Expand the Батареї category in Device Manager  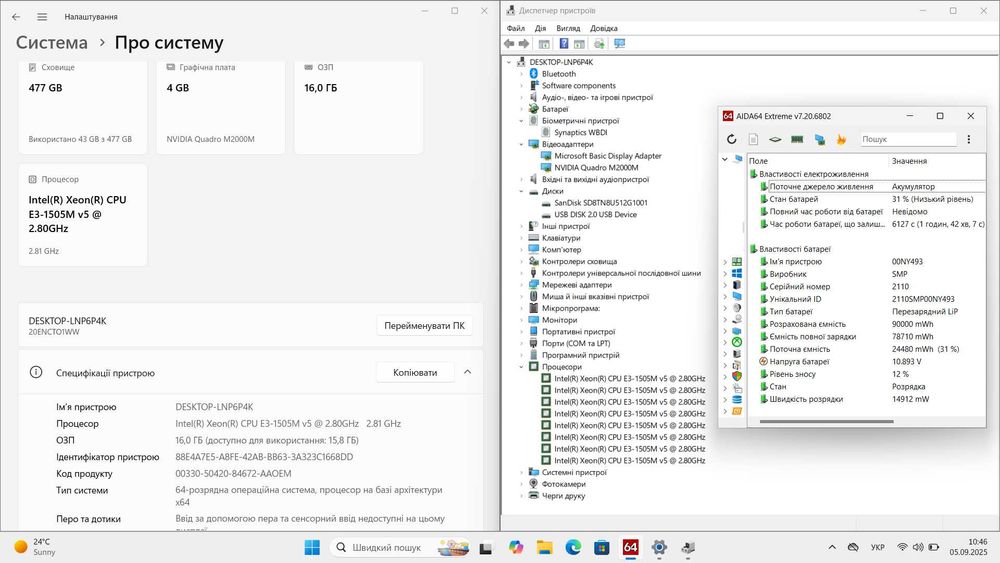tap(521, 109)
